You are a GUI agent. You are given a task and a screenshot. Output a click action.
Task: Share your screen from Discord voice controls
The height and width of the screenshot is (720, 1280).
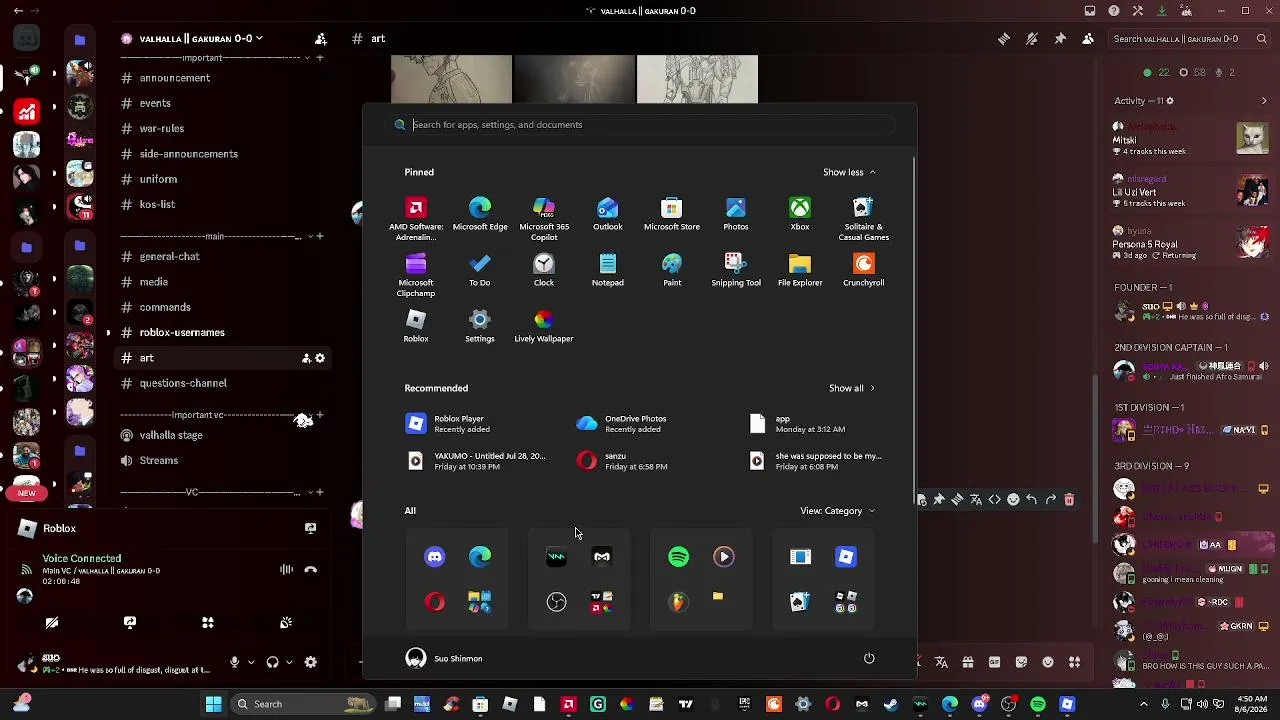(130, 622)
